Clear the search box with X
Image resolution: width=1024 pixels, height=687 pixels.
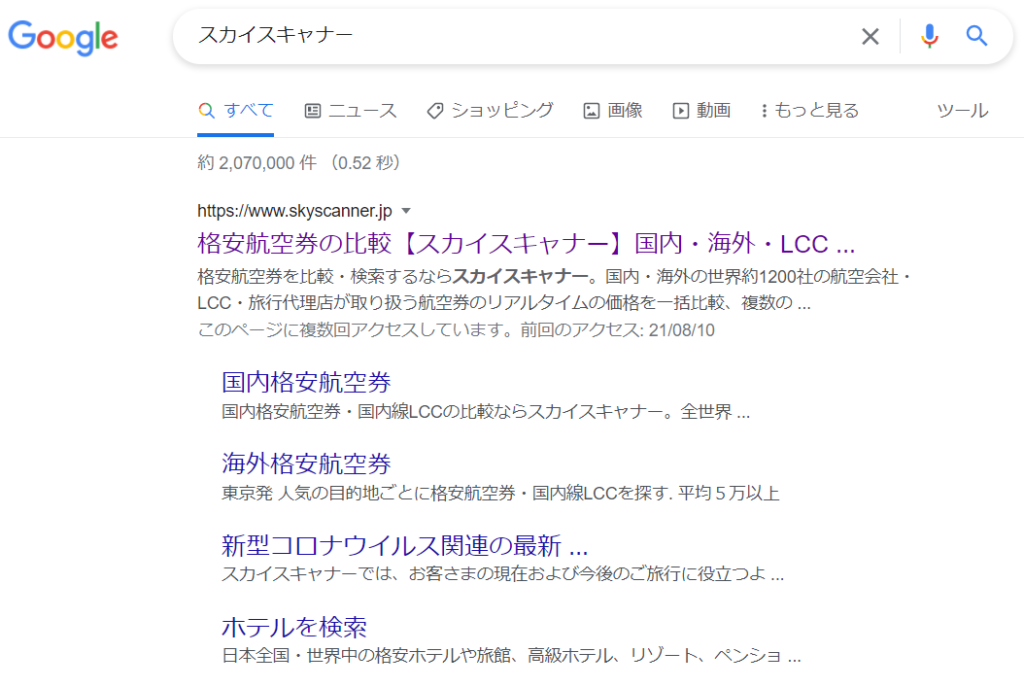[870, 36]
